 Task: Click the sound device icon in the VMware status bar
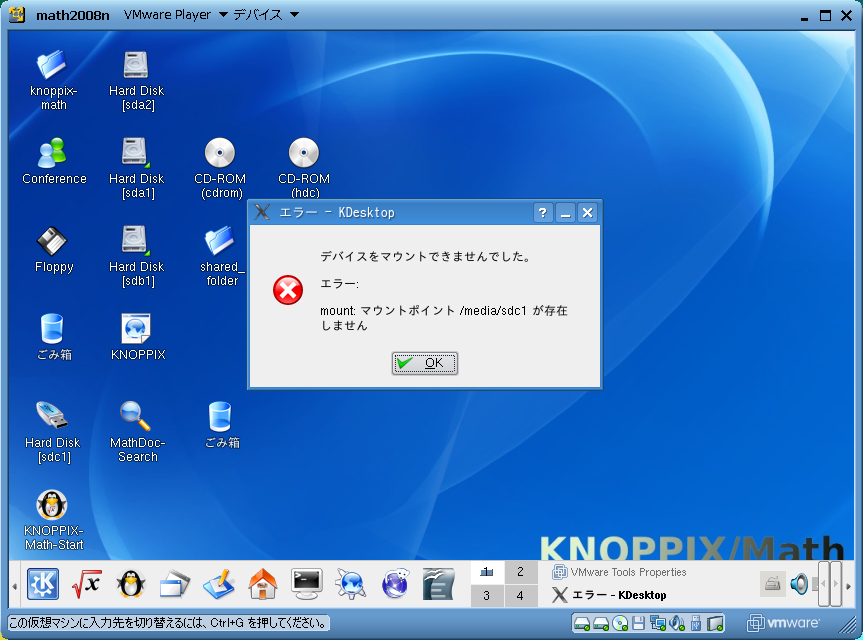[x=677, y=623]
